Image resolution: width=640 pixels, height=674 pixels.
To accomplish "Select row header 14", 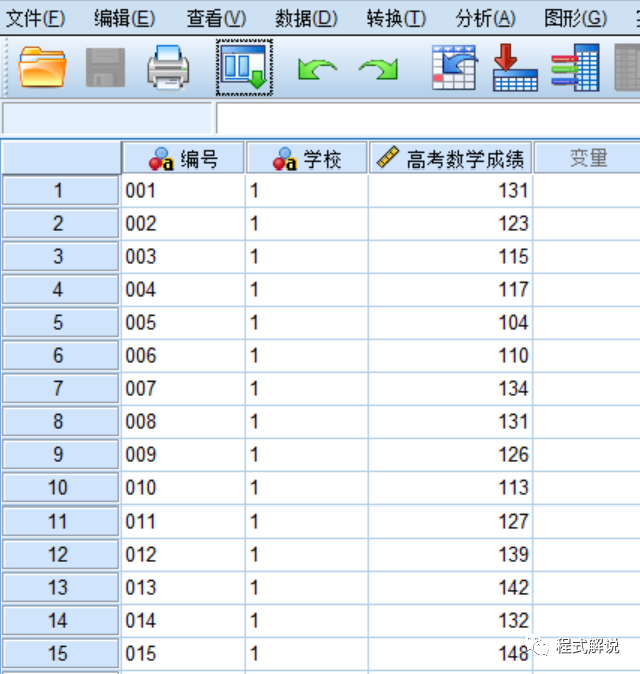I will click(60, 621).
